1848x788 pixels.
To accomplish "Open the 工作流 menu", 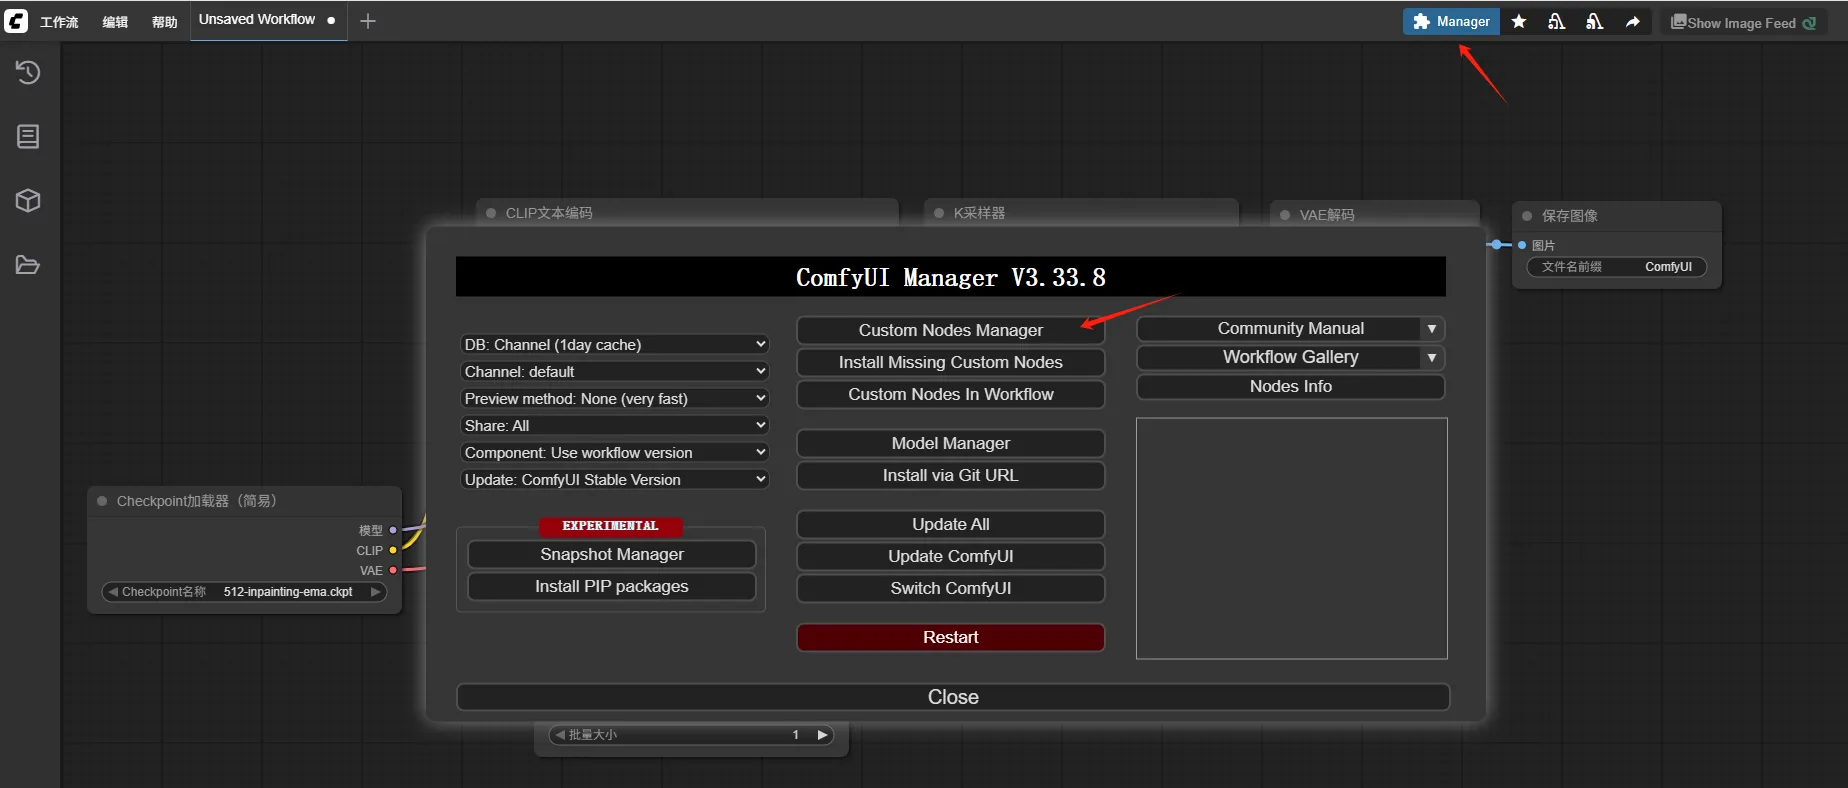I will click(x=59, y=22).
